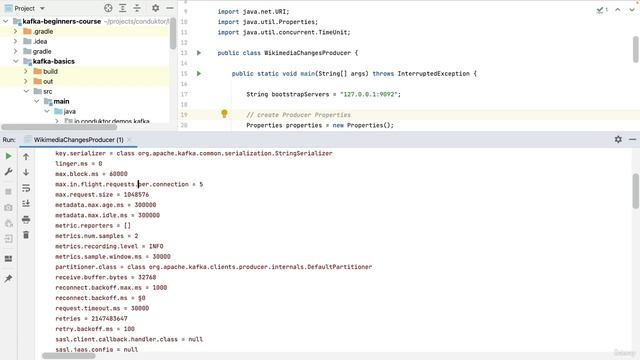Click the Run console vertical scrollbar
Viewport: 640px width, 360px height.
(x=636, y=191)
